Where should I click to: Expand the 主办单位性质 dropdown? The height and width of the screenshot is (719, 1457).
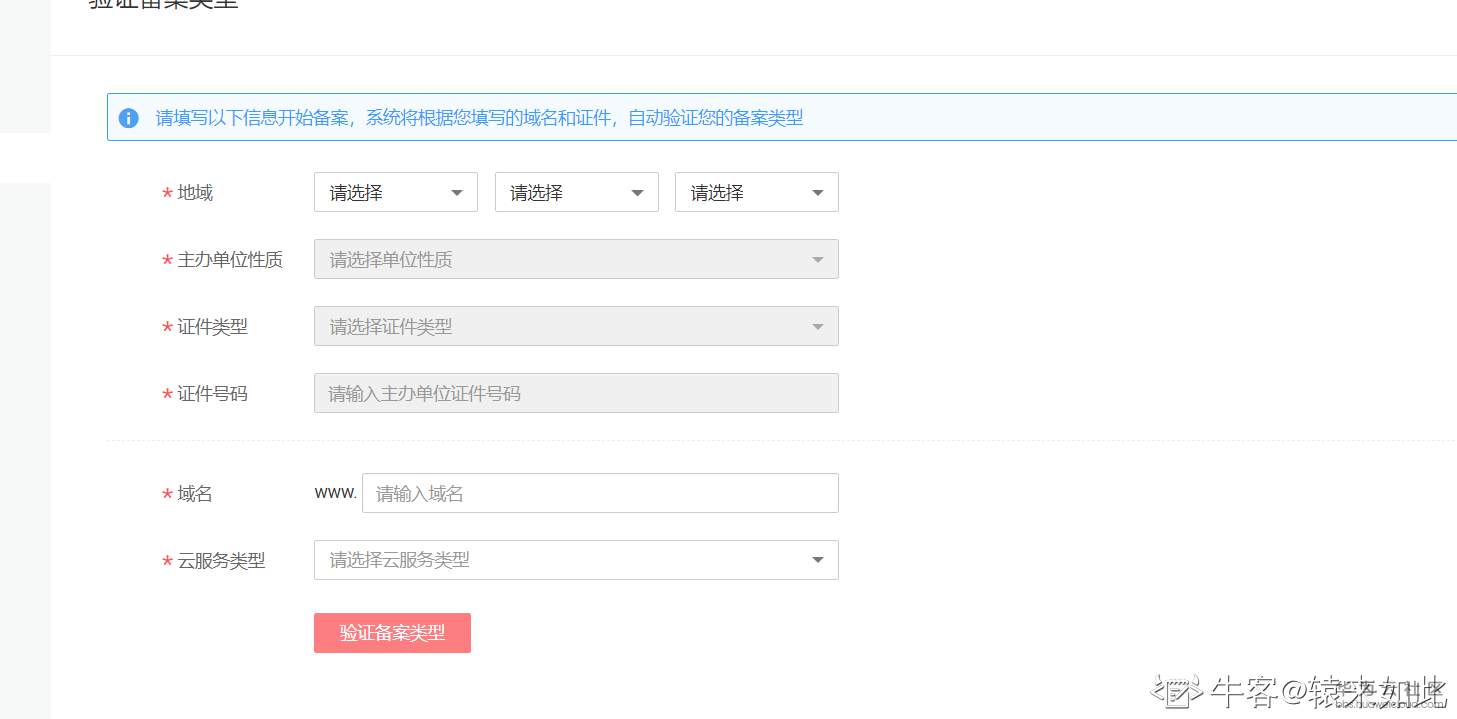(x=576, y=259)
